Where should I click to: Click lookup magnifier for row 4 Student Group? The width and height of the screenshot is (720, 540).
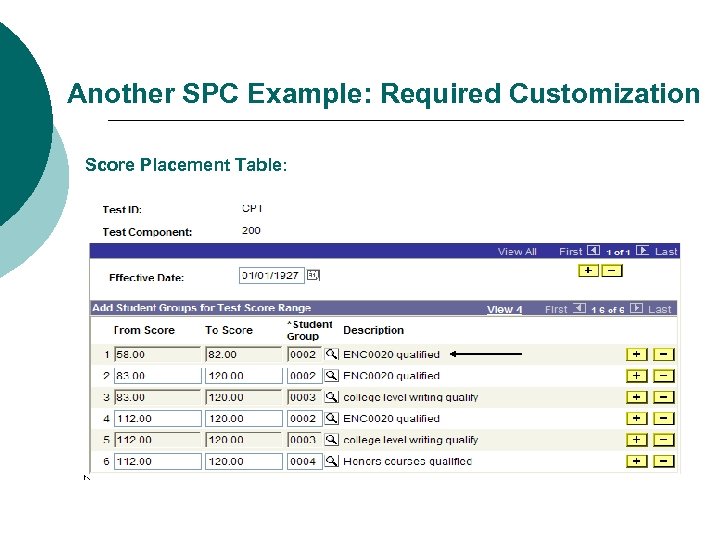[x=332, y=418]
